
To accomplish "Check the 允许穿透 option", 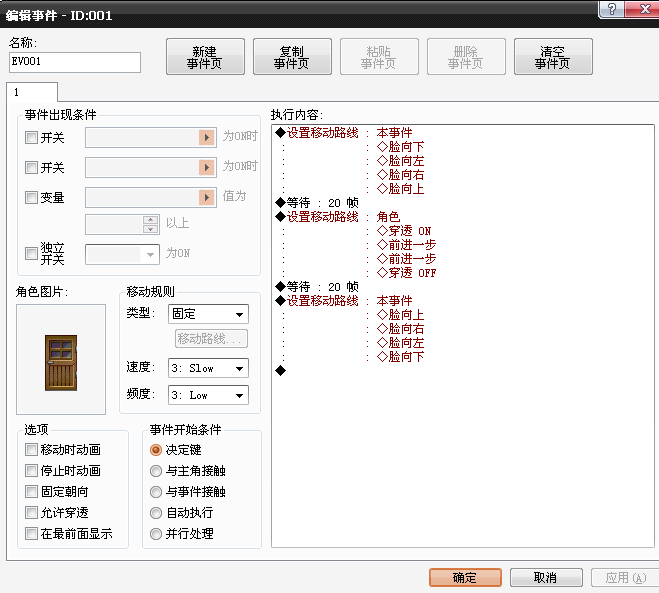I will point(31,513).
